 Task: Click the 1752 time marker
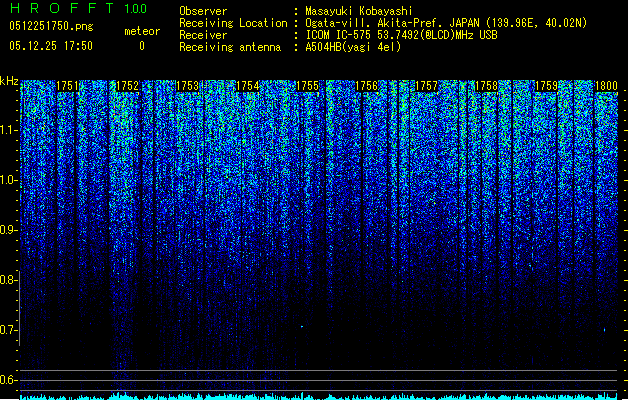click(128, 86)
